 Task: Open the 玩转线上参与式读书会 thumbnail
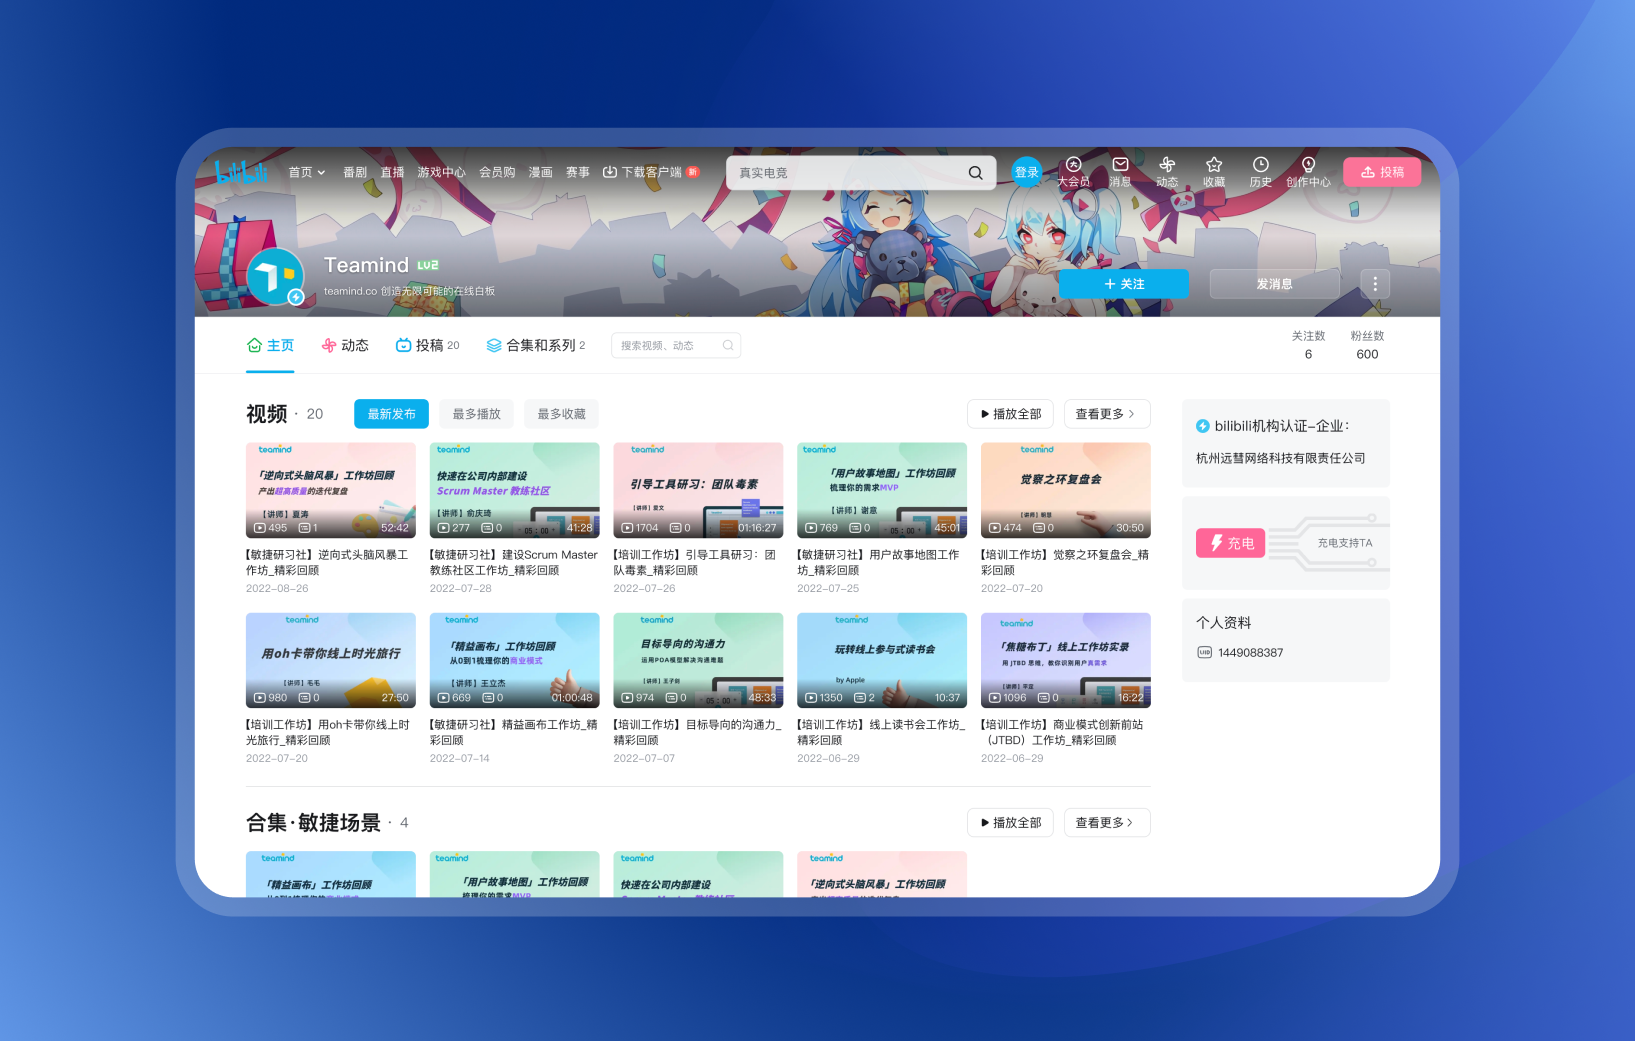point(882,660)
